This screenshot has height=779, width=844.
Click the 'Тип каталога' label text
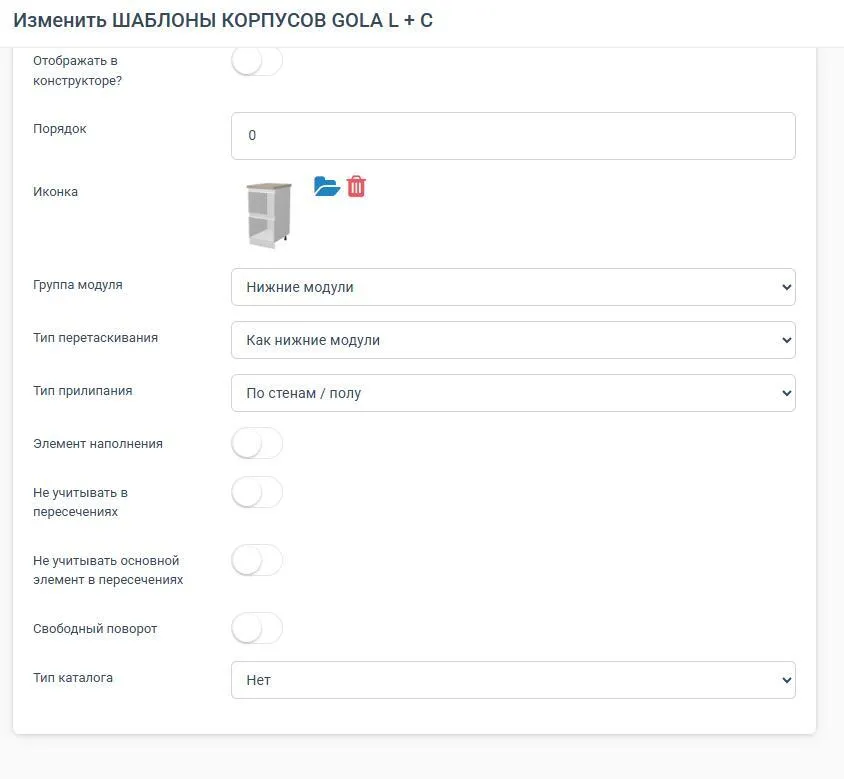coord(73,678)
